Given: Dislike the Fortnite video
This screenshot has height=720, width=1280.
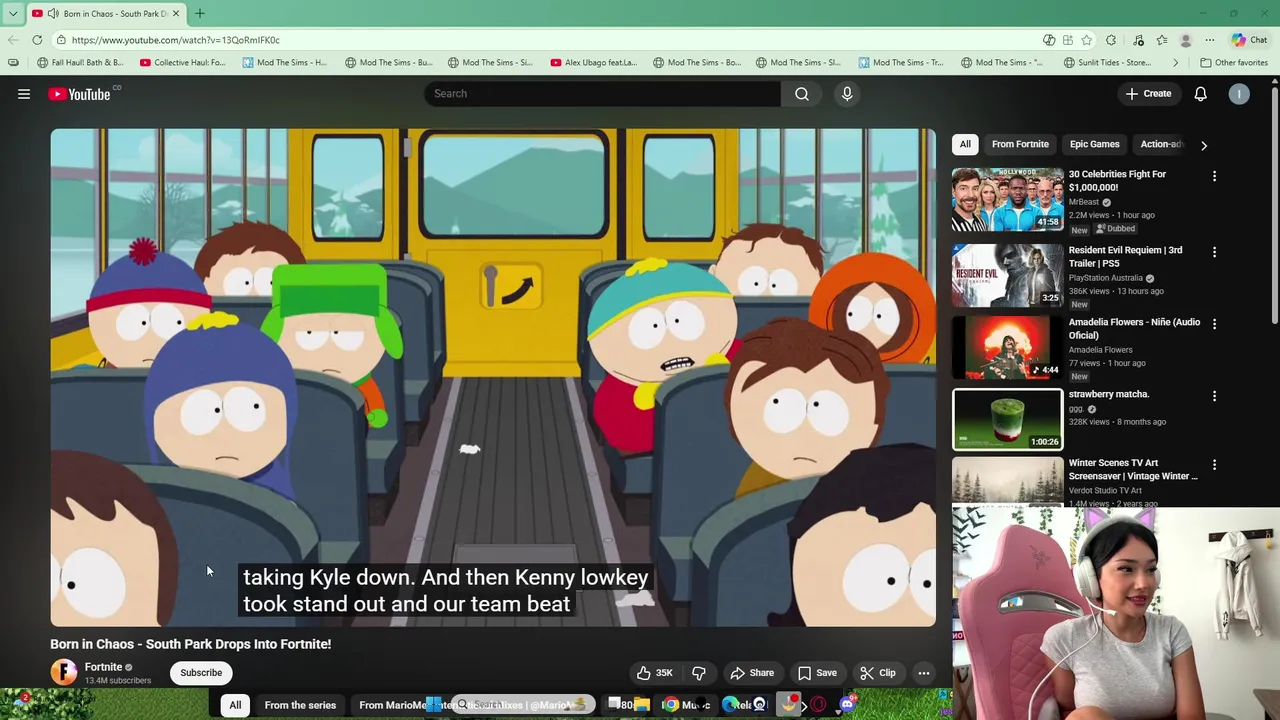Looking at the screenshot, I should point(699,673).
